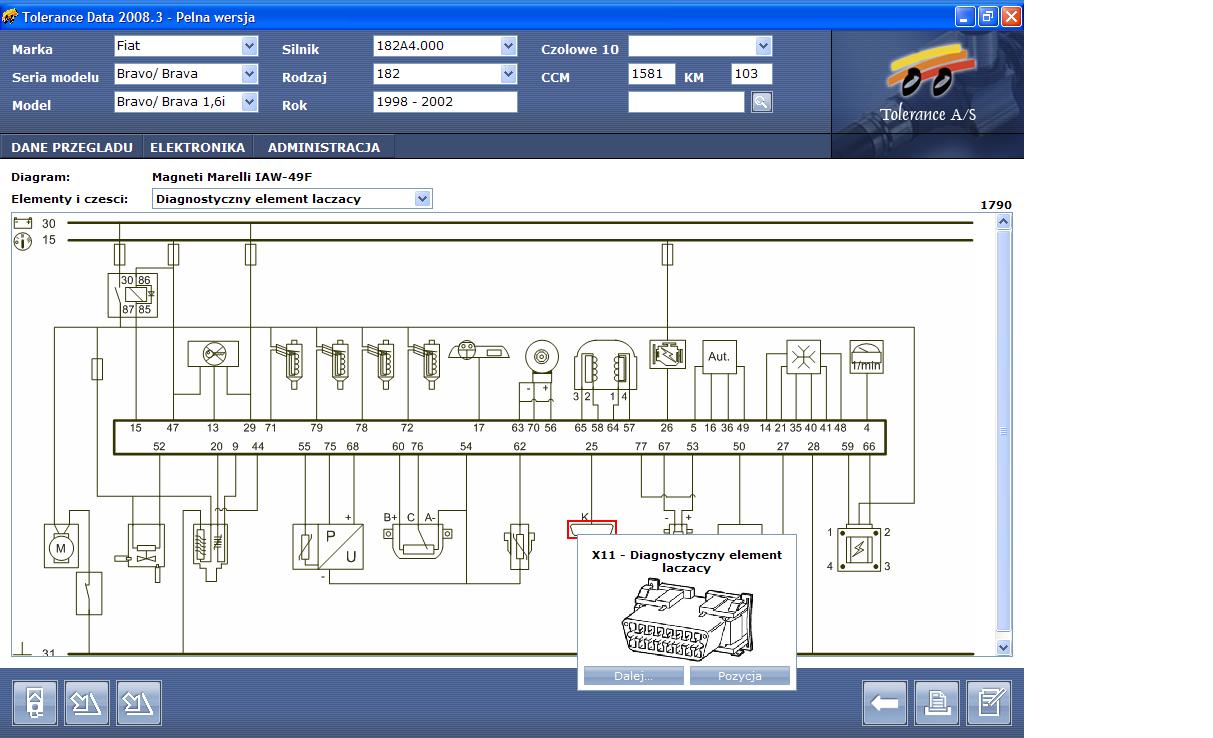Click the fuel pump symbol marked M

point(61,547)
